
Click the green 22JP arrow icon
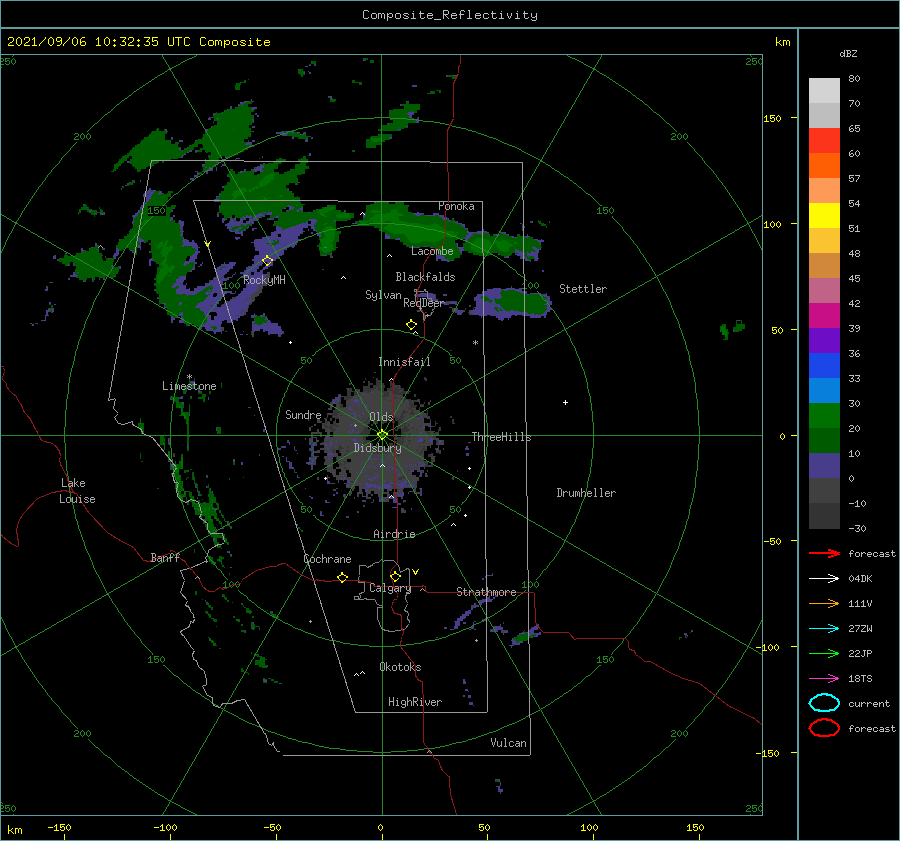point(824,653)
